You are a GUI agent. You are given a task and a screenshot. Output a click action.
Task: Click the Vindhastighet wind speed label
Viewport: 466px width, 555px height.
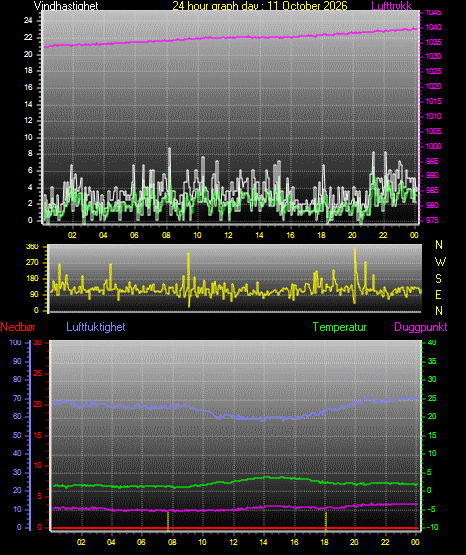click(66, 6)
